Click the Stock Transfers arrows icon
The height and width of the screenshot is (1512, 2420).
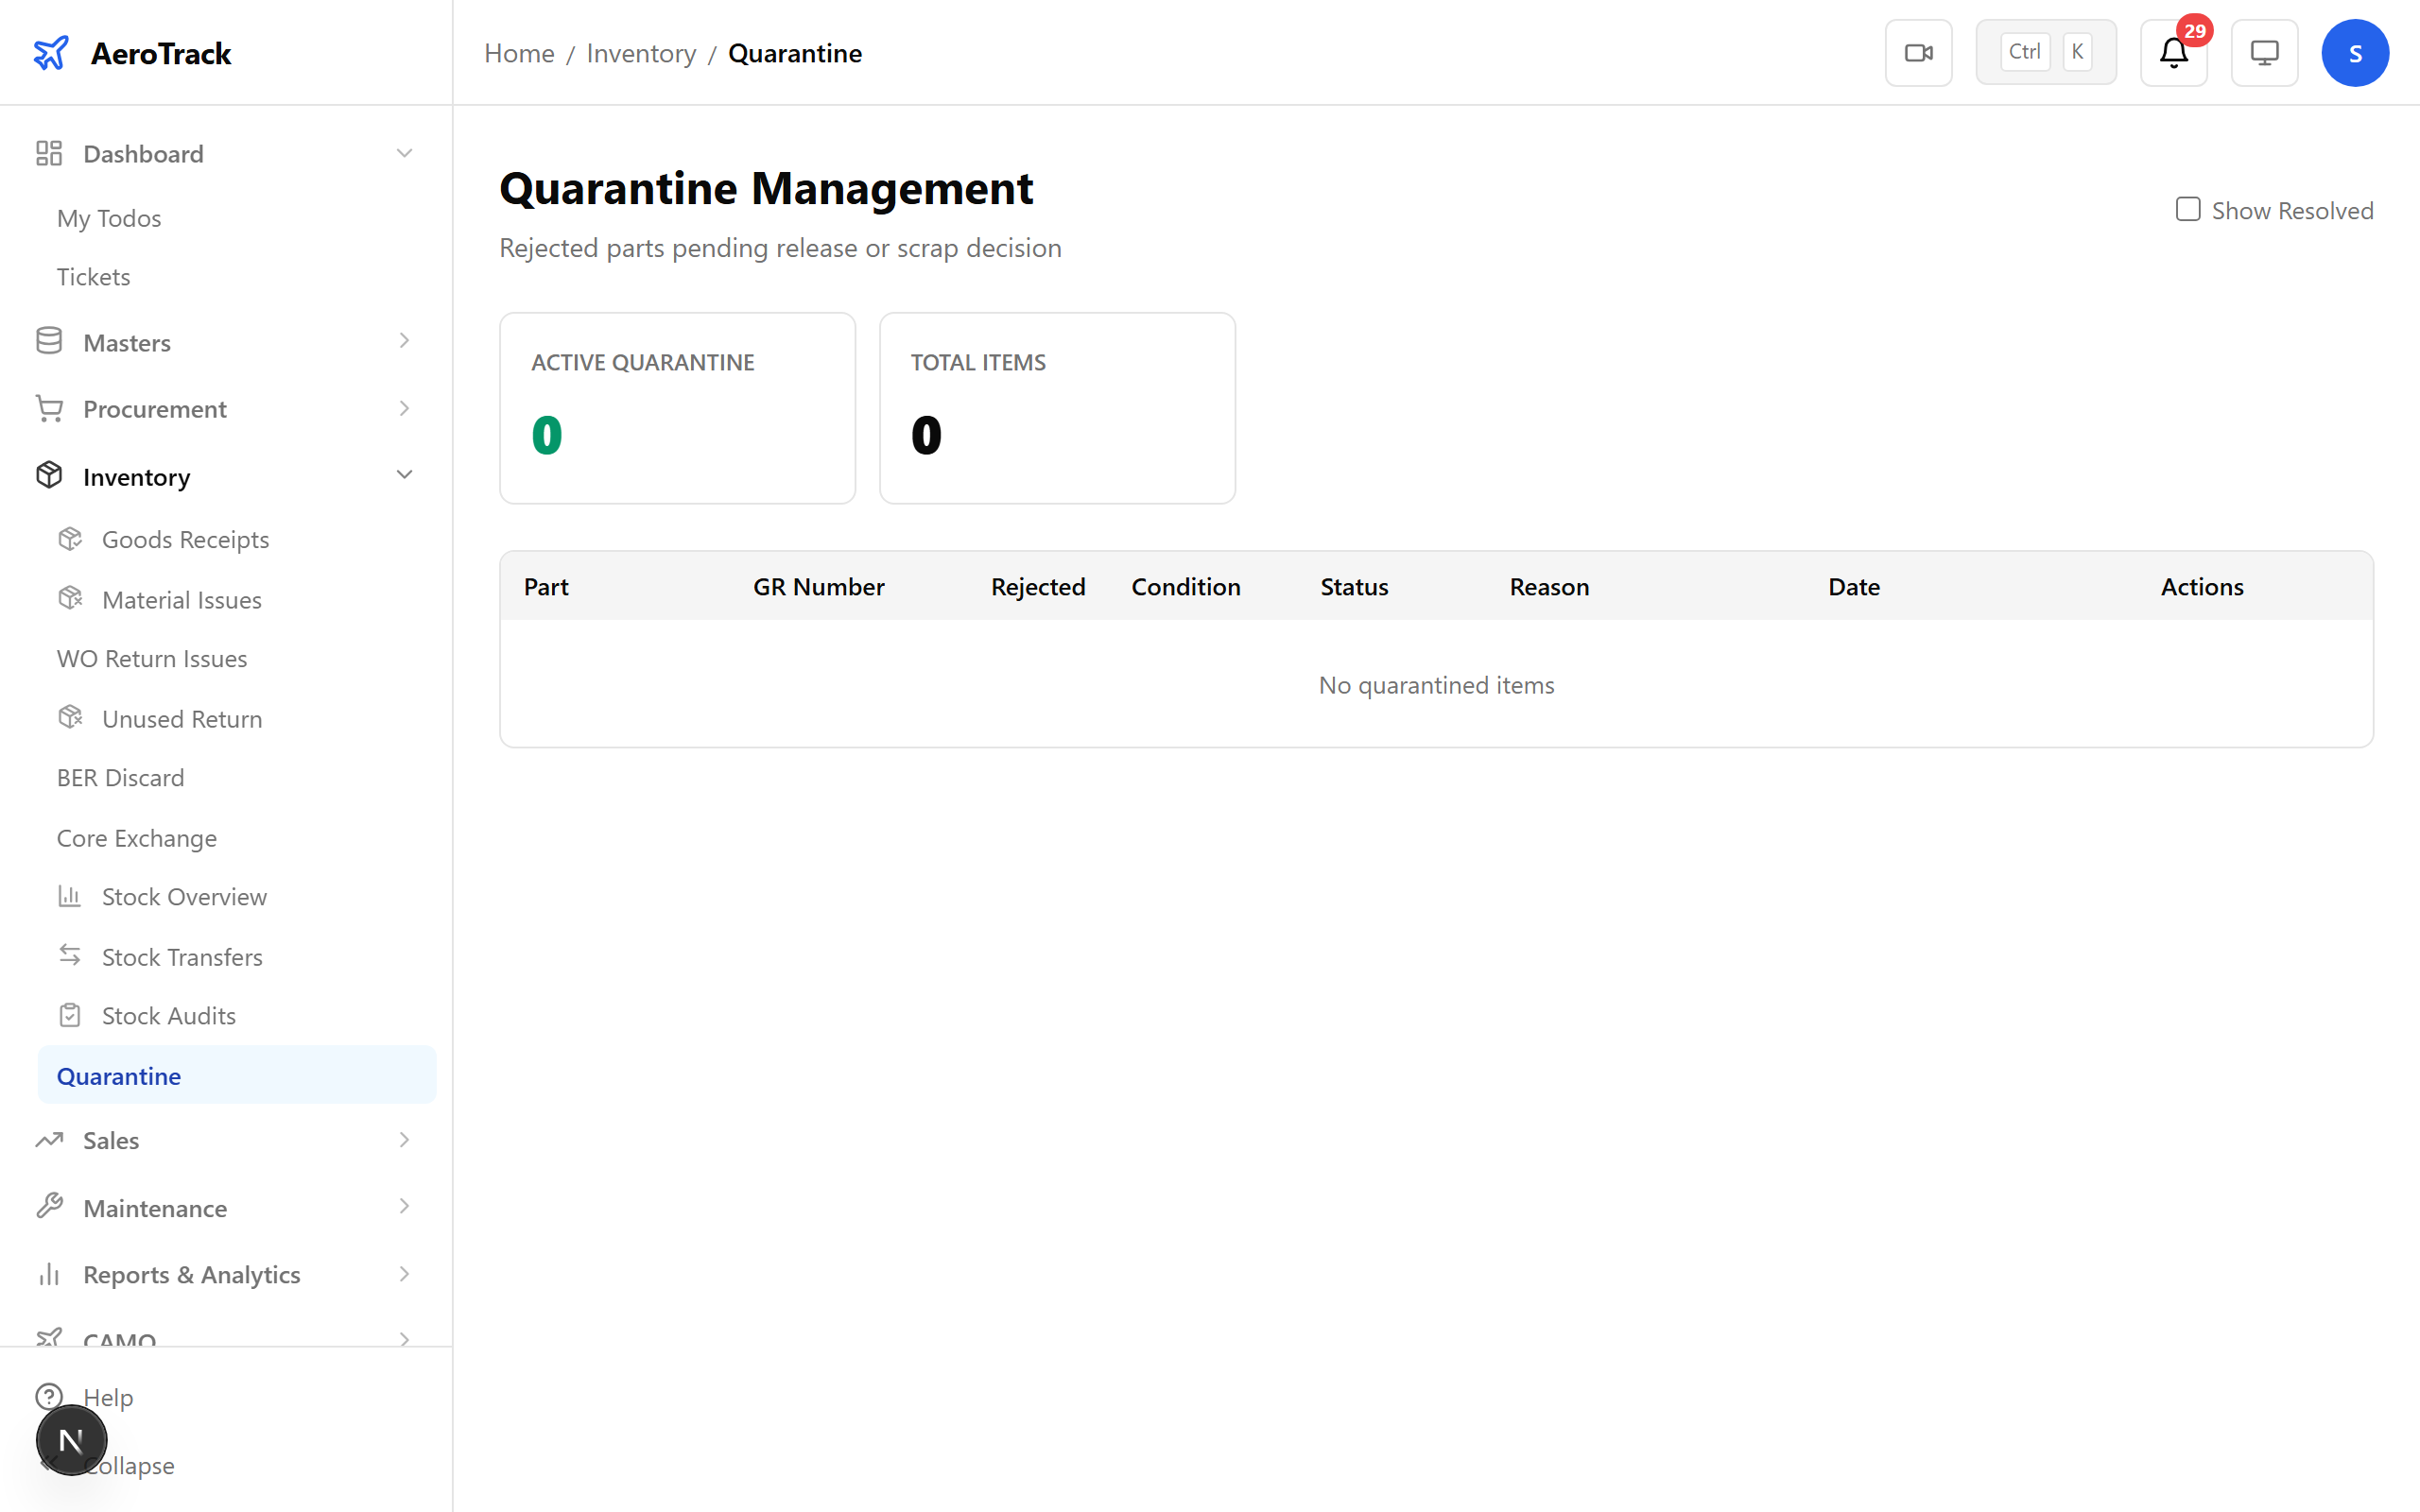point(69,956)
